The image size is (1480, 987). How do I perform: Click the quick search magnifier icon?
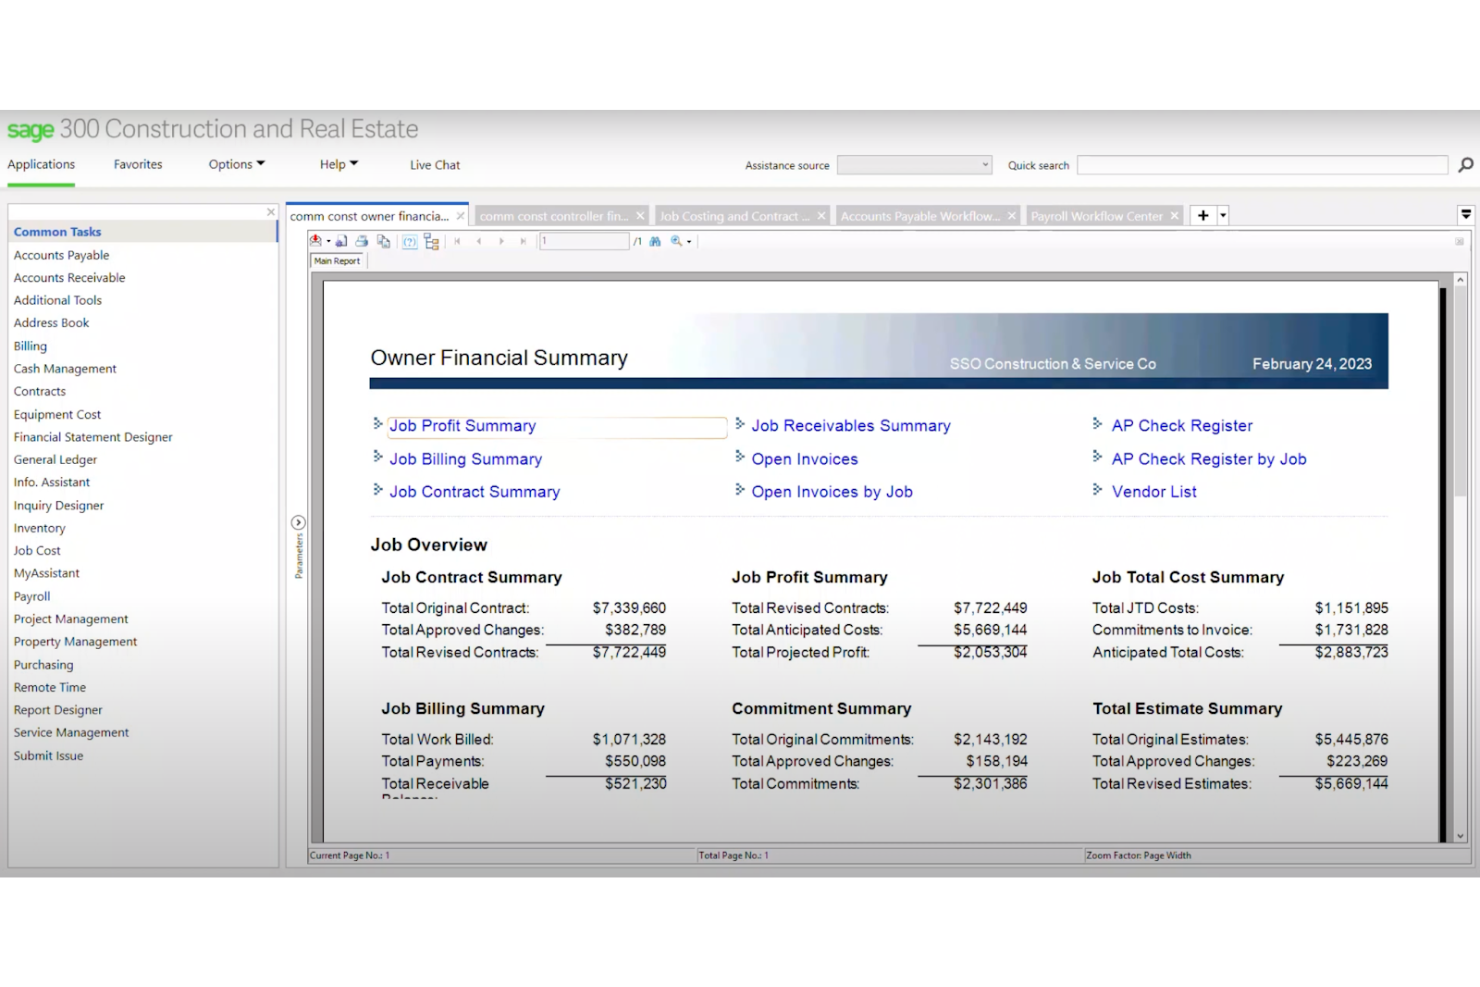(x=1466, y=165)
